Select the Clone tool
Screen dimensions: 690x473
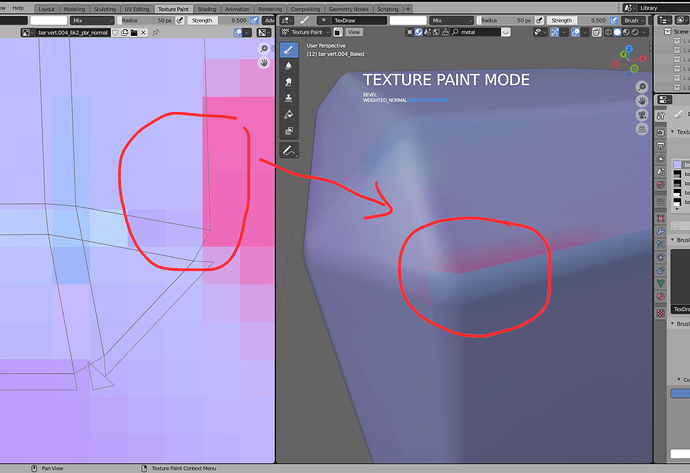[x=289, y=98]
